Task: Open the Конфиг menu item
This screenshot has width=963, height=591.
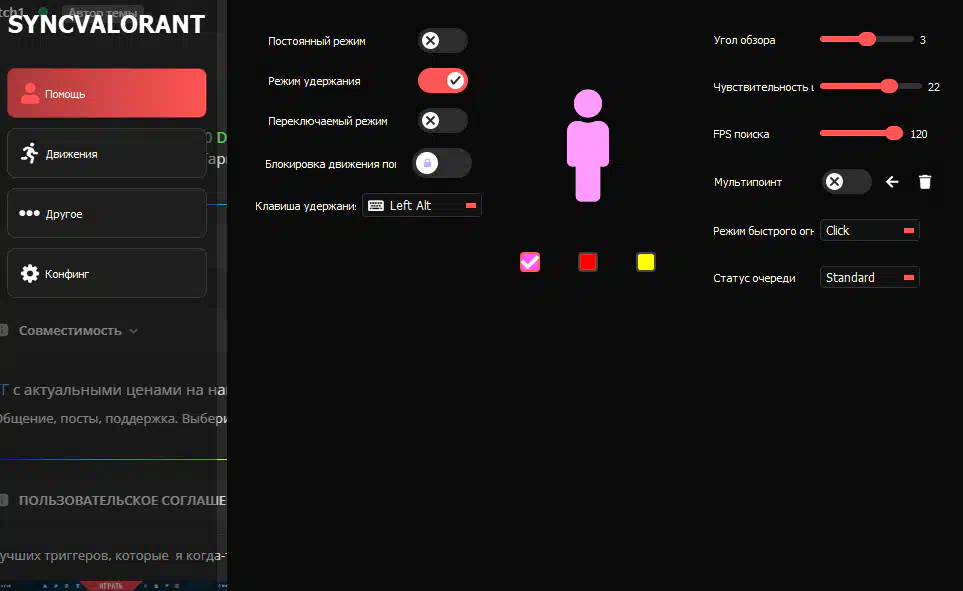Action: click(106, 273)
